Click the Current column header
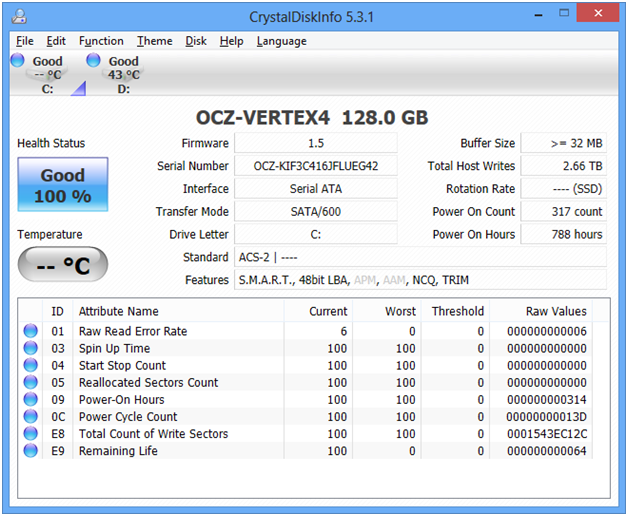 pyautogui.click(x=318, y=311)
